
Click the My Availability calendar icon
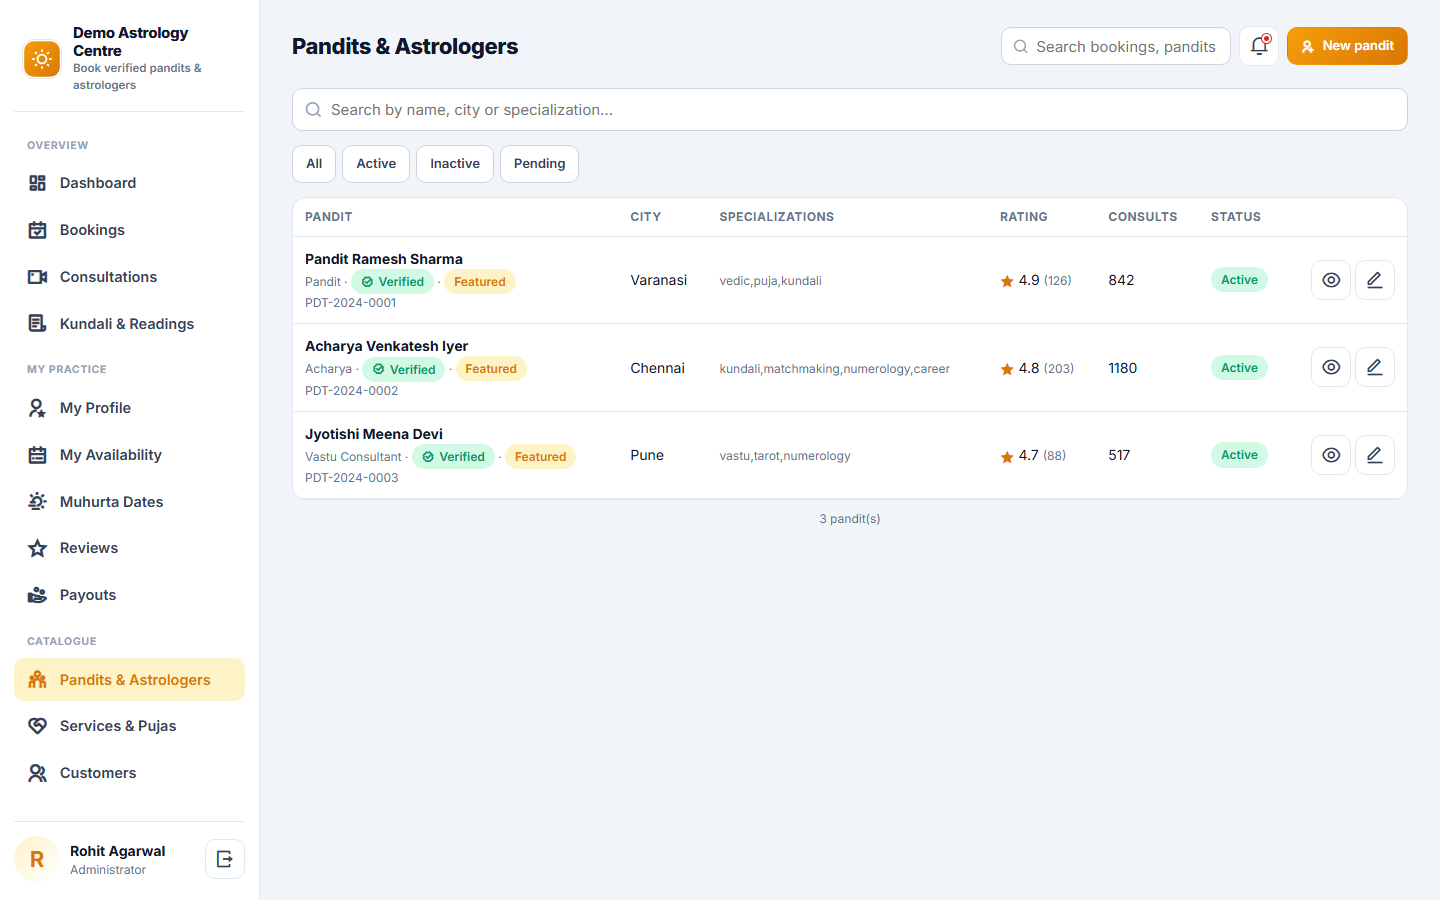tap(38, 455)
